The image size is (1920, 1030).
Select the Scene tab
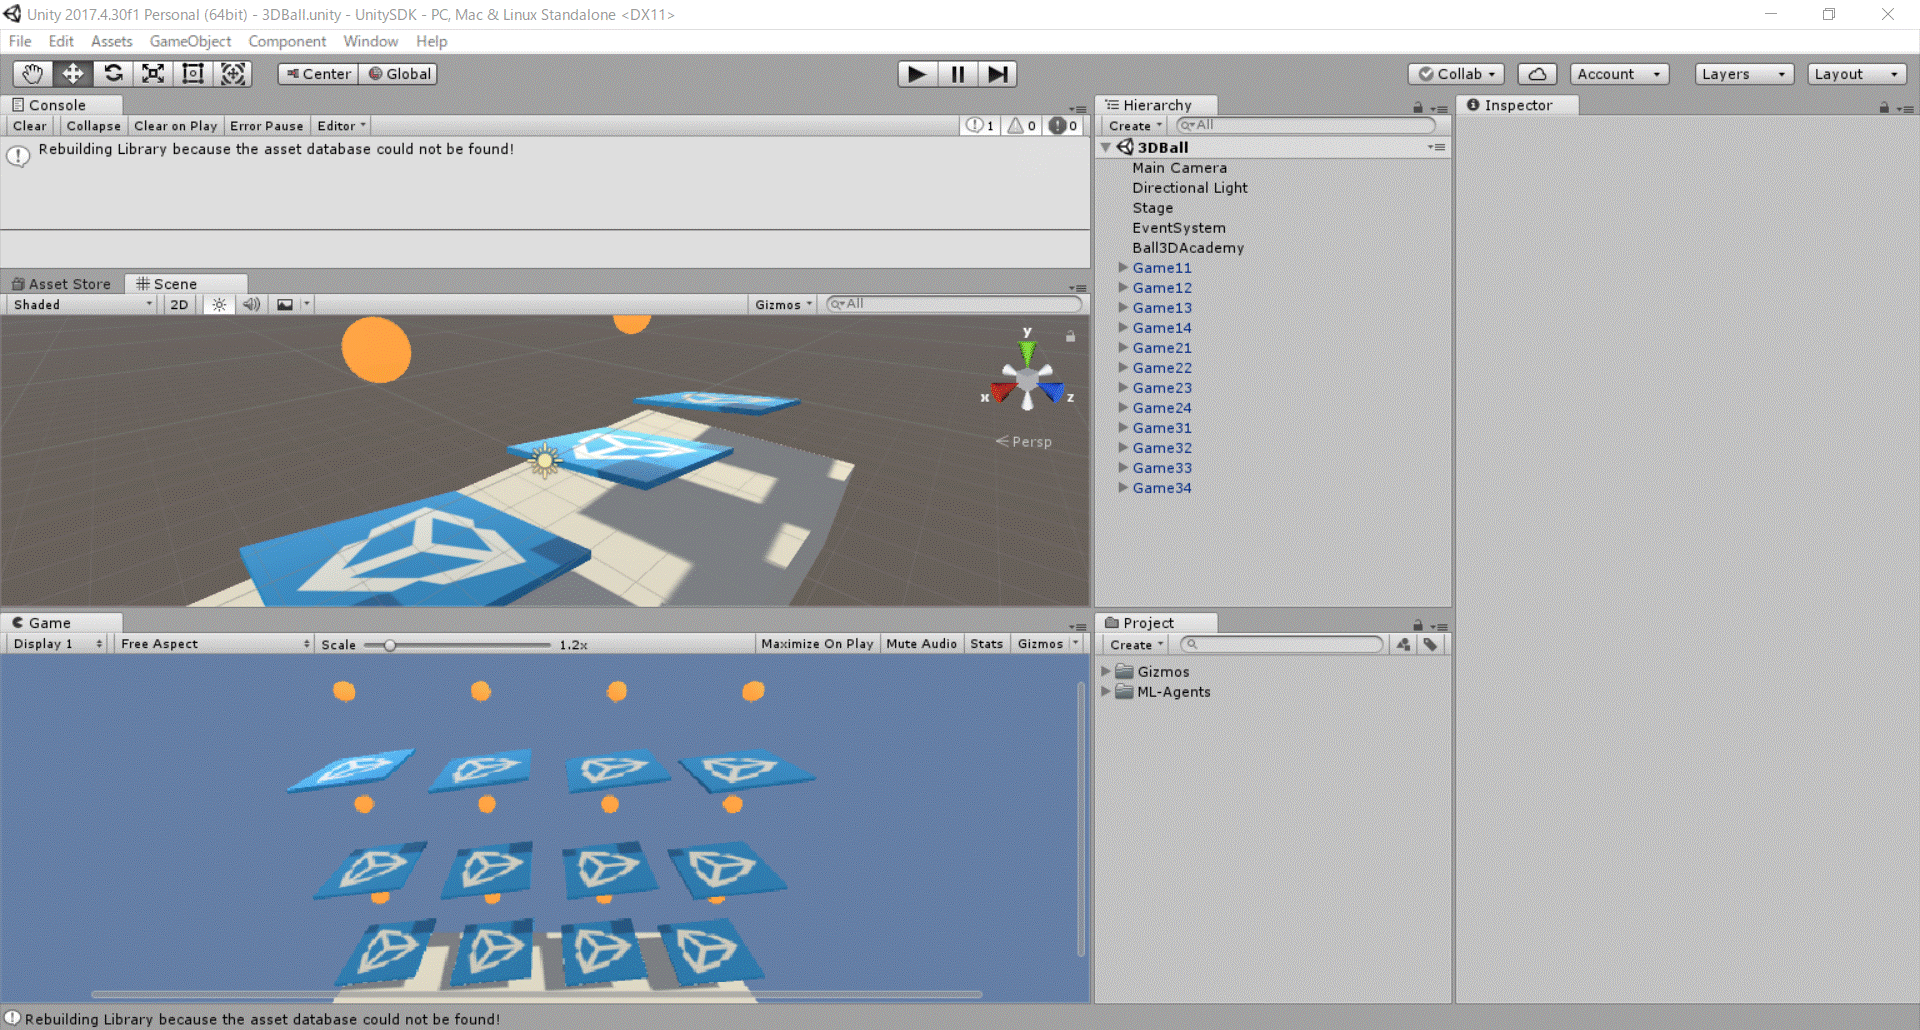(x=186, y=284)
